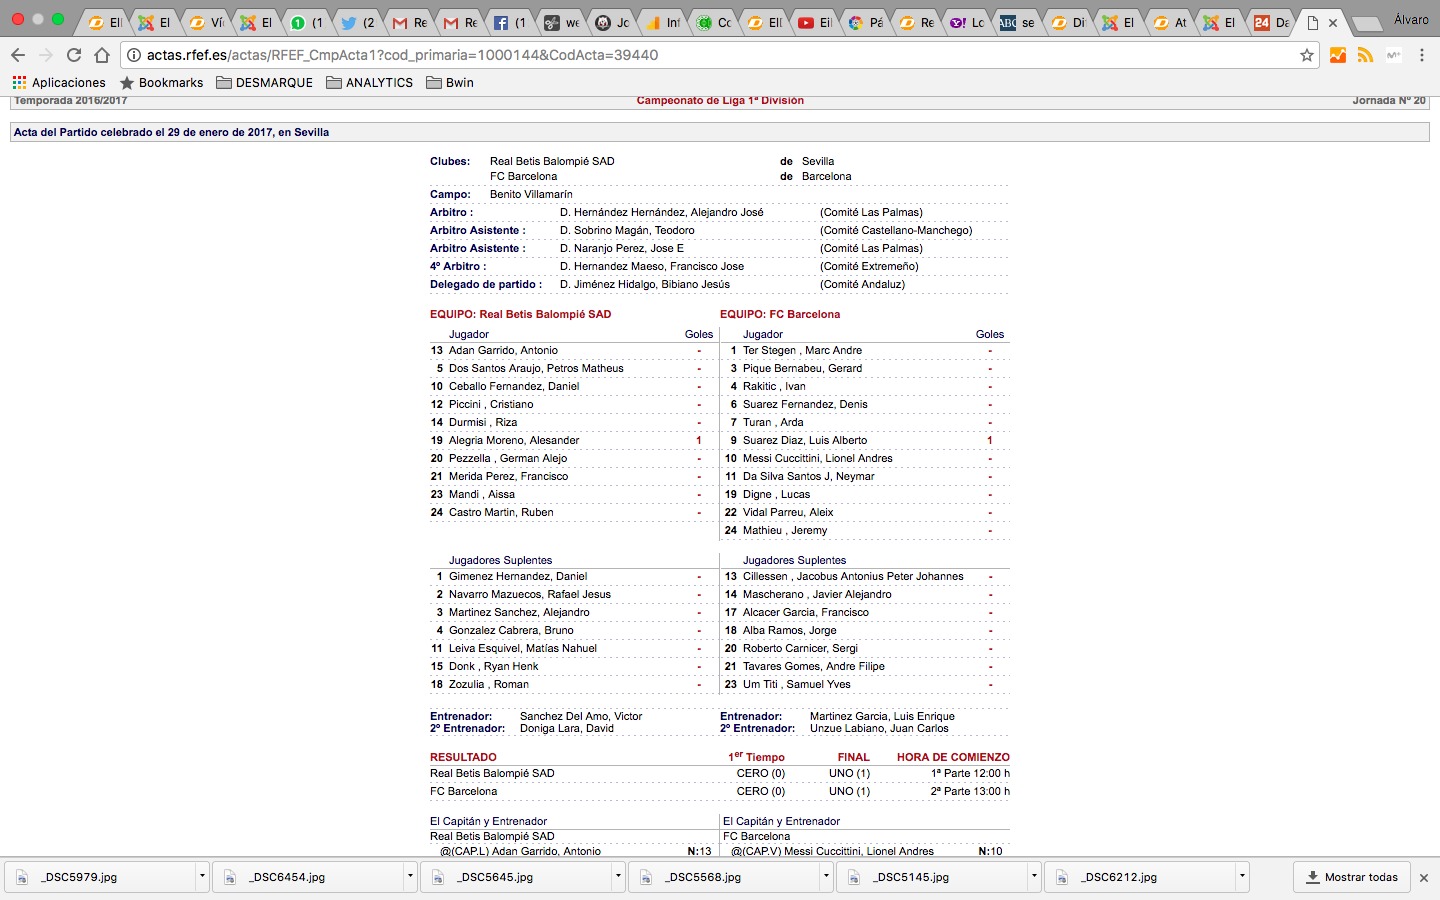Click Mostrar todas downloads button

[x=1351, y=877]
